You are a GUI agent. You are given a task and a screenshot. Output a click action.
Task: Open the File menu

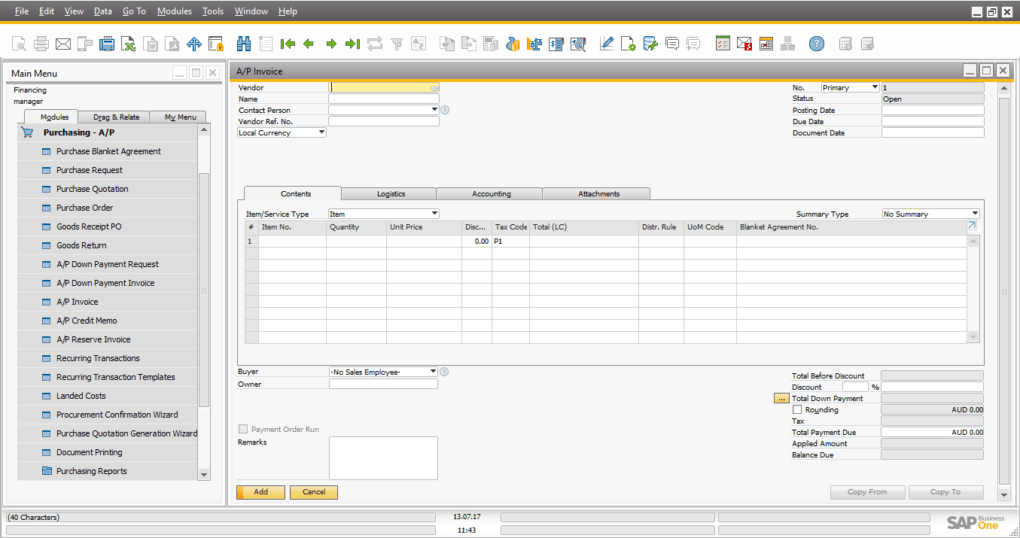pyautogui.click(x=21, y=11)
